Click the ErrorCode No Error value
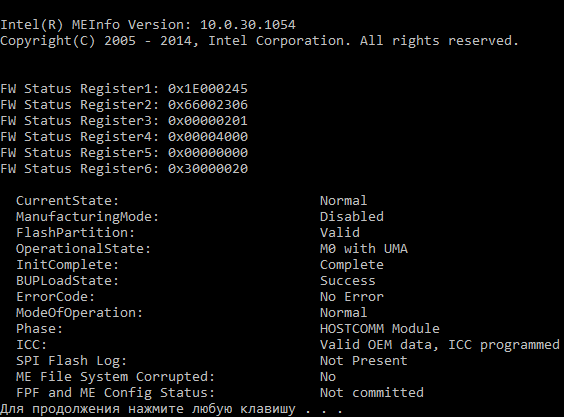 (x=352, y=297)
